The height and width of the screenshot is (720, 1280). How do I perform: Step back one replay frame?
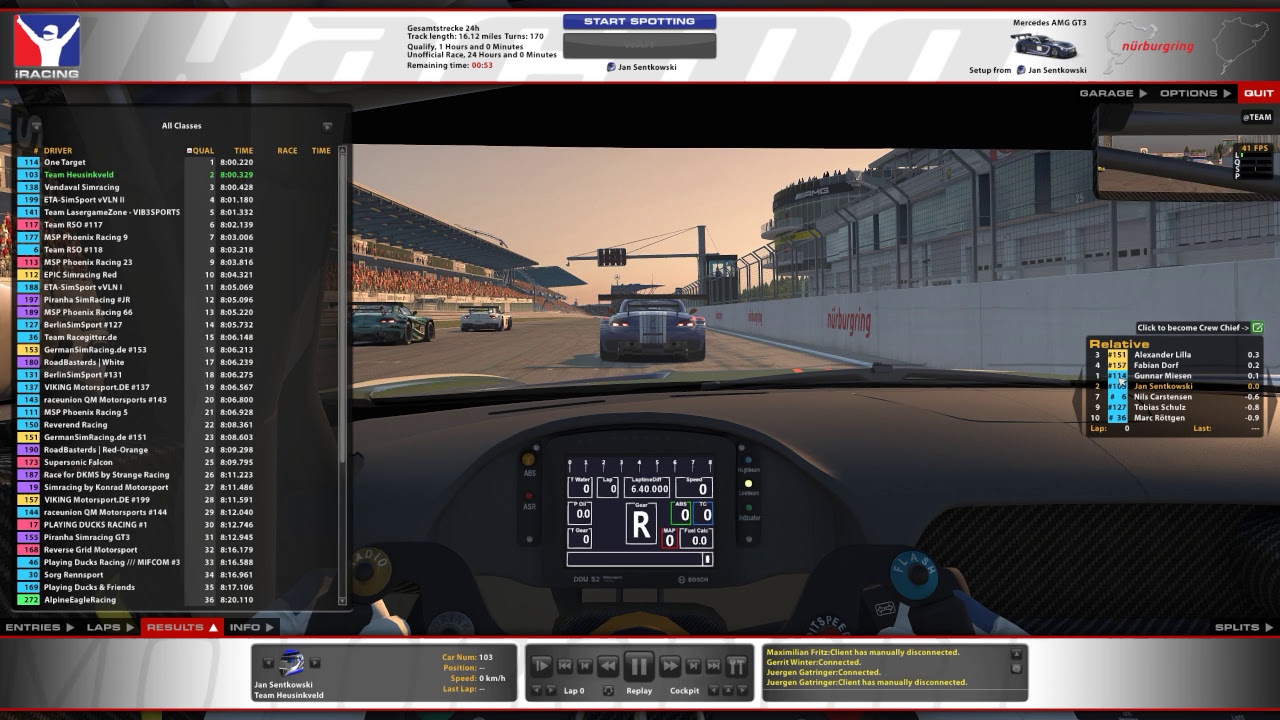tap(585, 666)
